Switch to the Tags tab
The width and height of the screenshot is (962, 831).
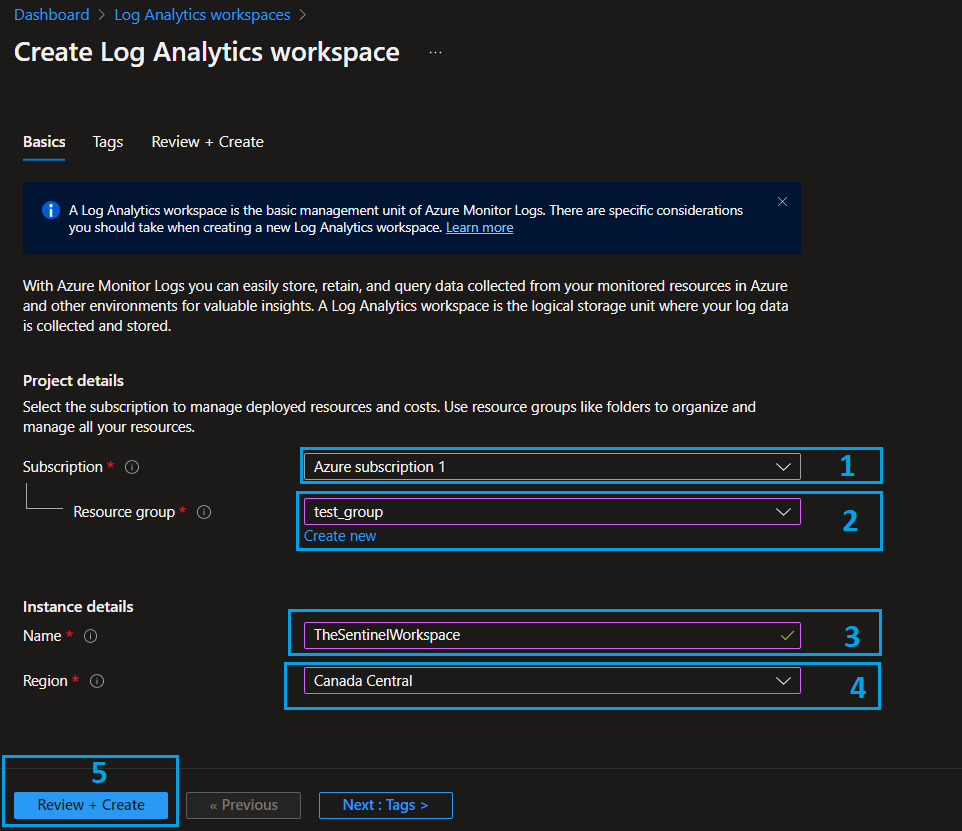click(108, 142)
